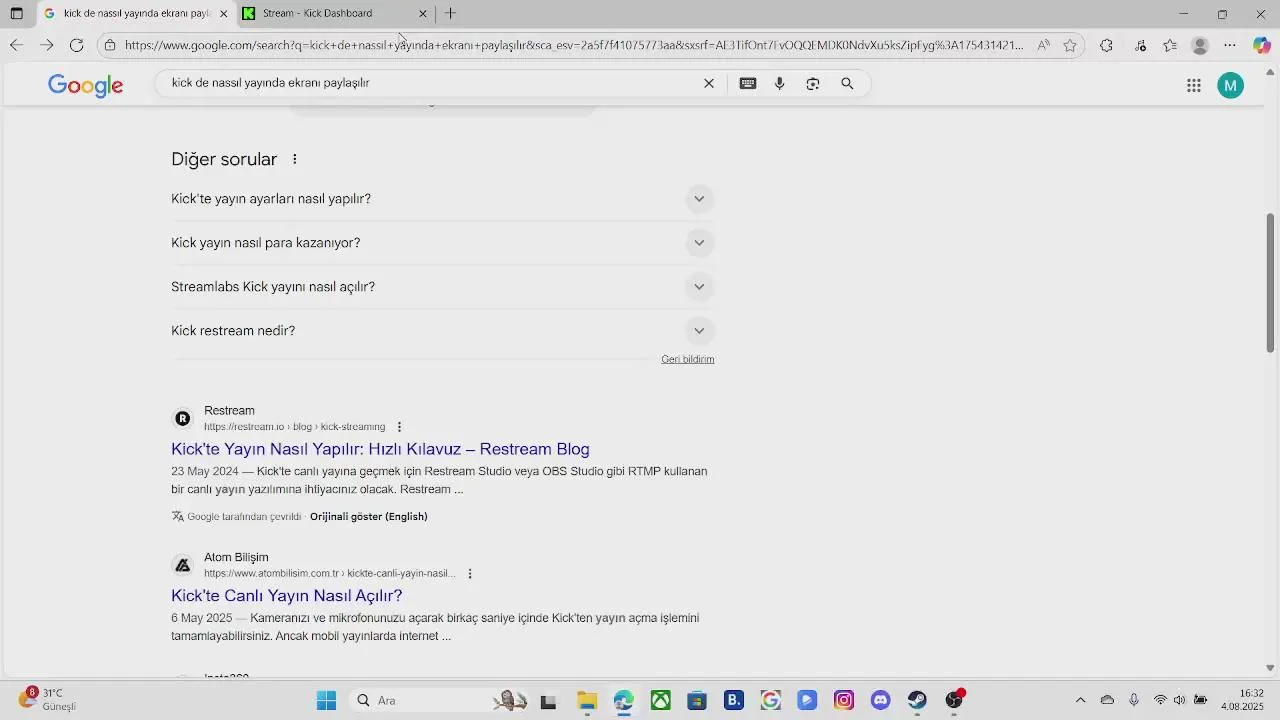The image size is (1280, 720).
Task: Click the Restream site name
Action: tap(229, 411)
